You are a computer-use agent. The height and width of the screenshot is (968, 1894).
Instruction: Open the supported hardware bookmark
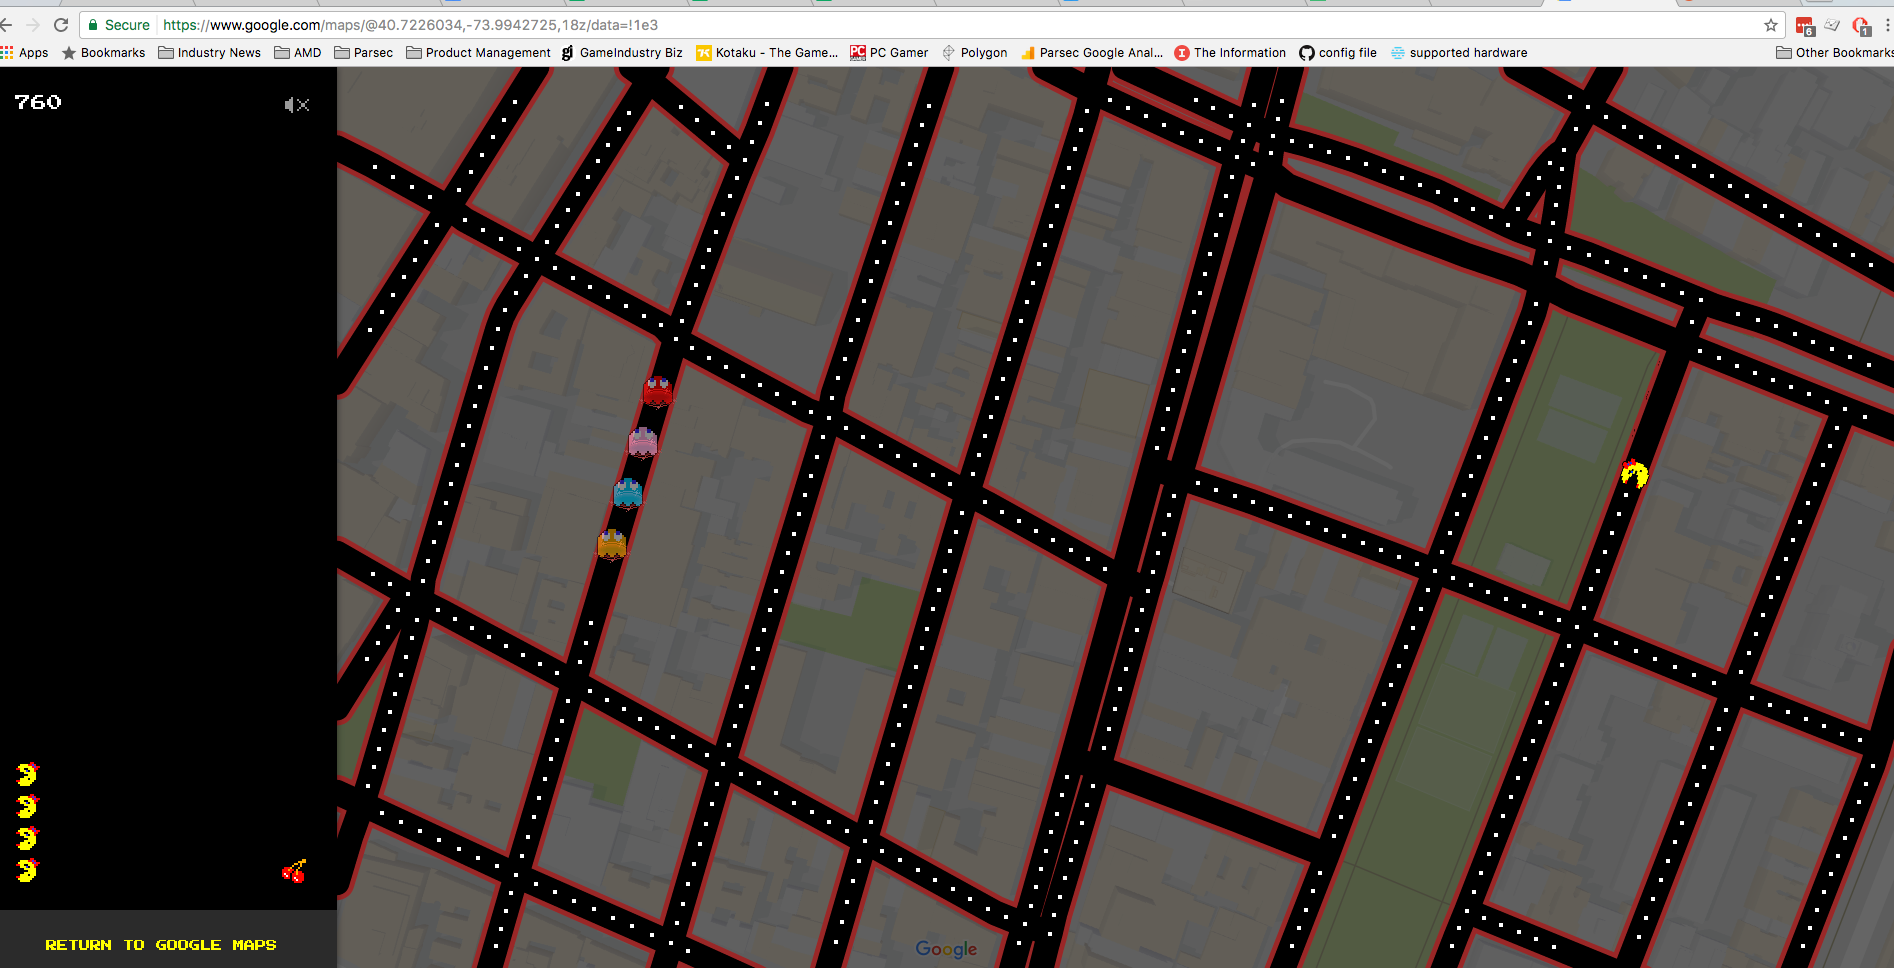[1459, 53]
